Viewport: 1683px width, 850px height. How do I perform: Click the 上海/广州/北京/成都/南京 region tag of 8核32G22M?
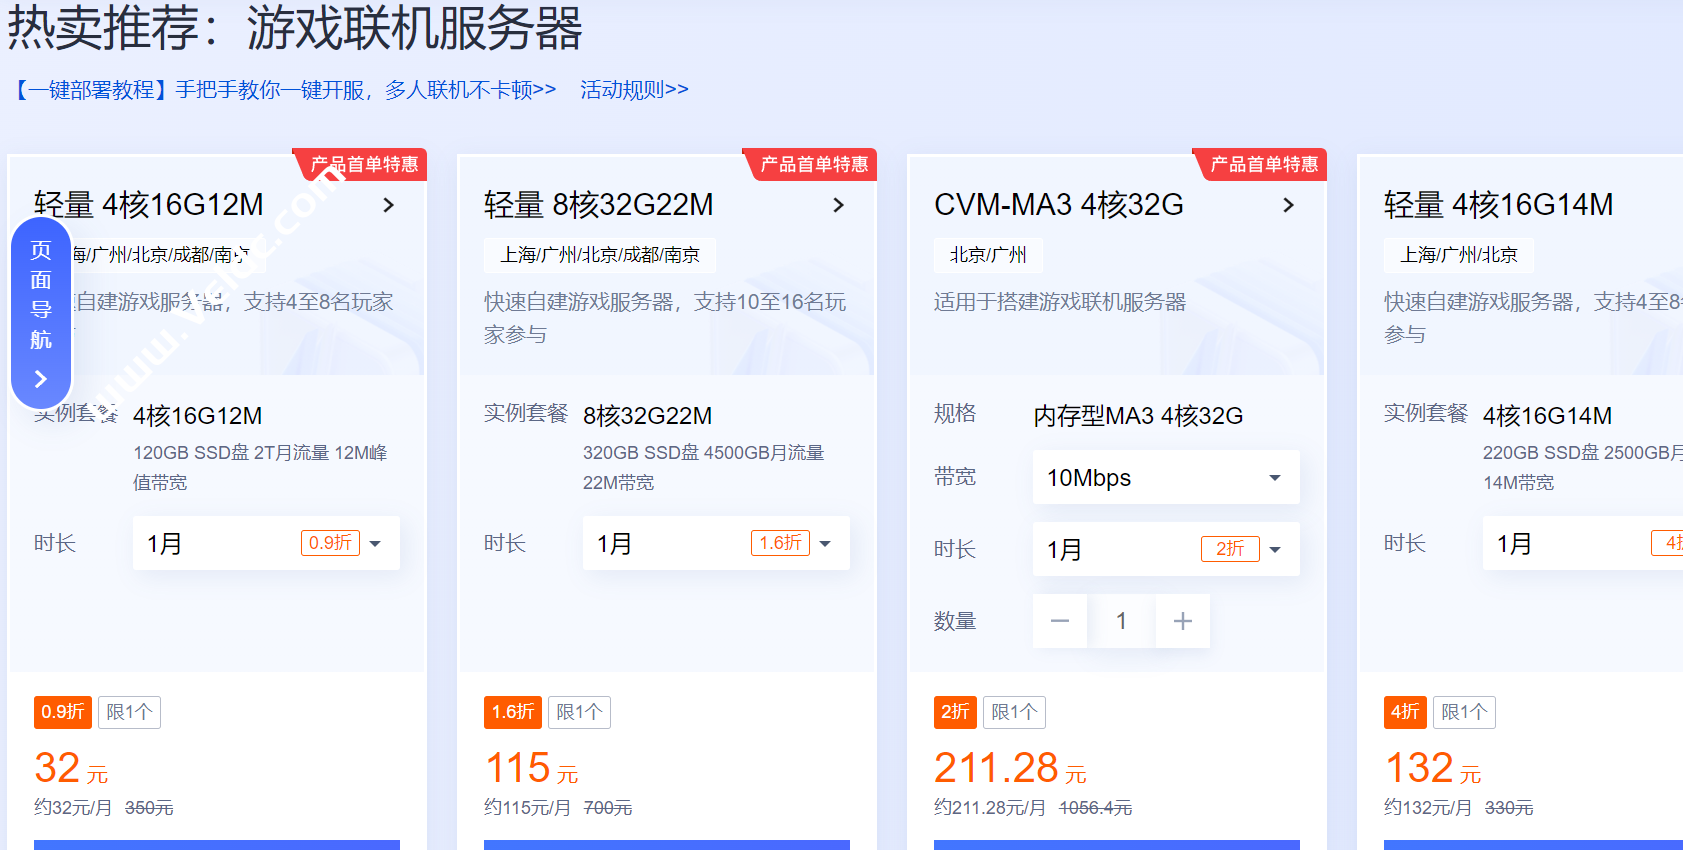click(600, 255)
